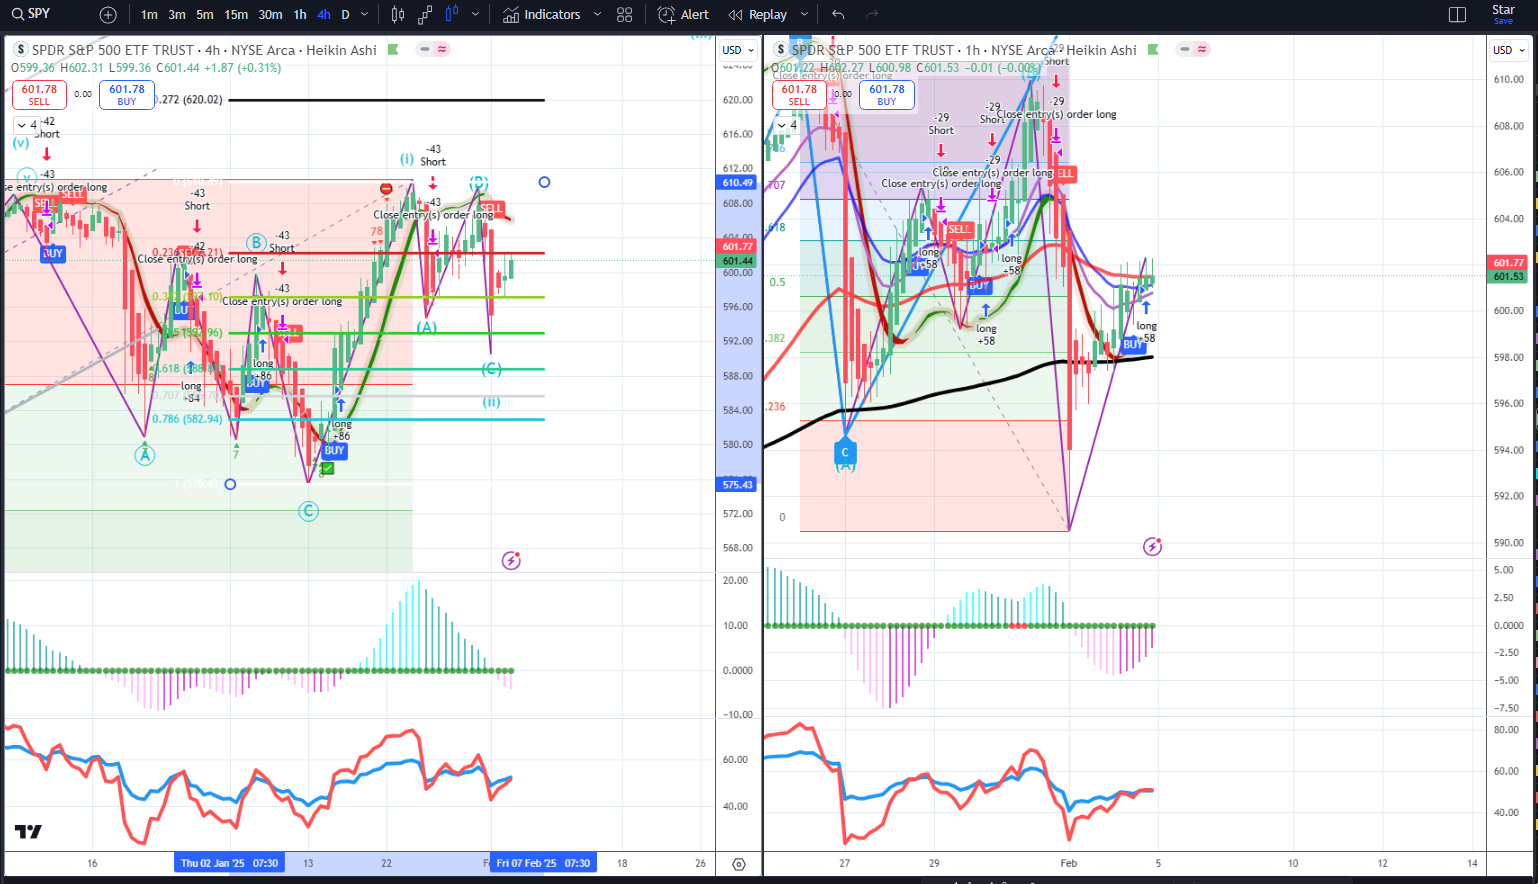Click right chart SELL 601.78 button

799,95
